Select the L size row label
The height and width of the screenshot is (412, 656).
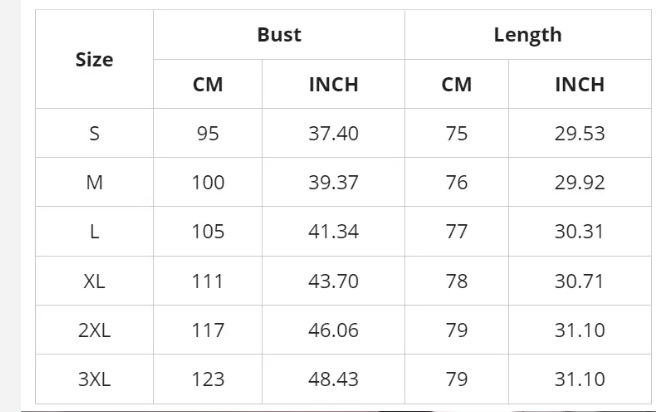(x=94, y=232)
